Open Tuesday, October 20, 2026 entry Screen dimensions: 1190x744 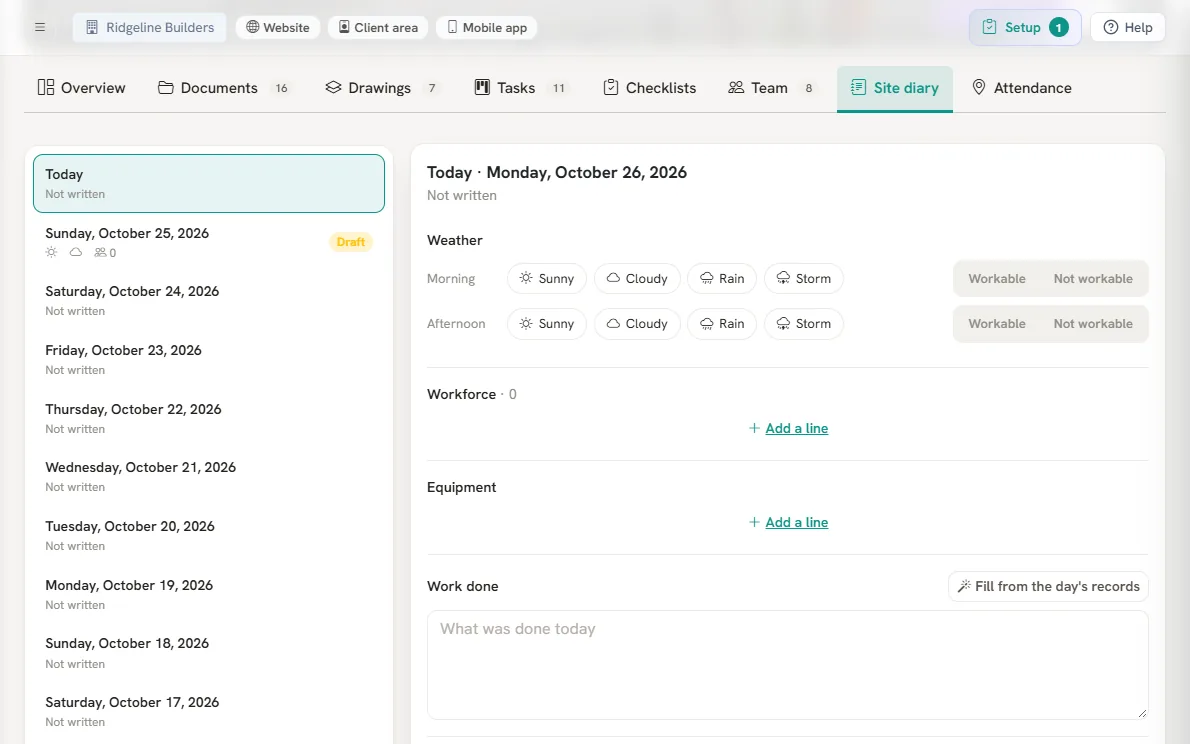pyautogui.click(x=209, y=535)
